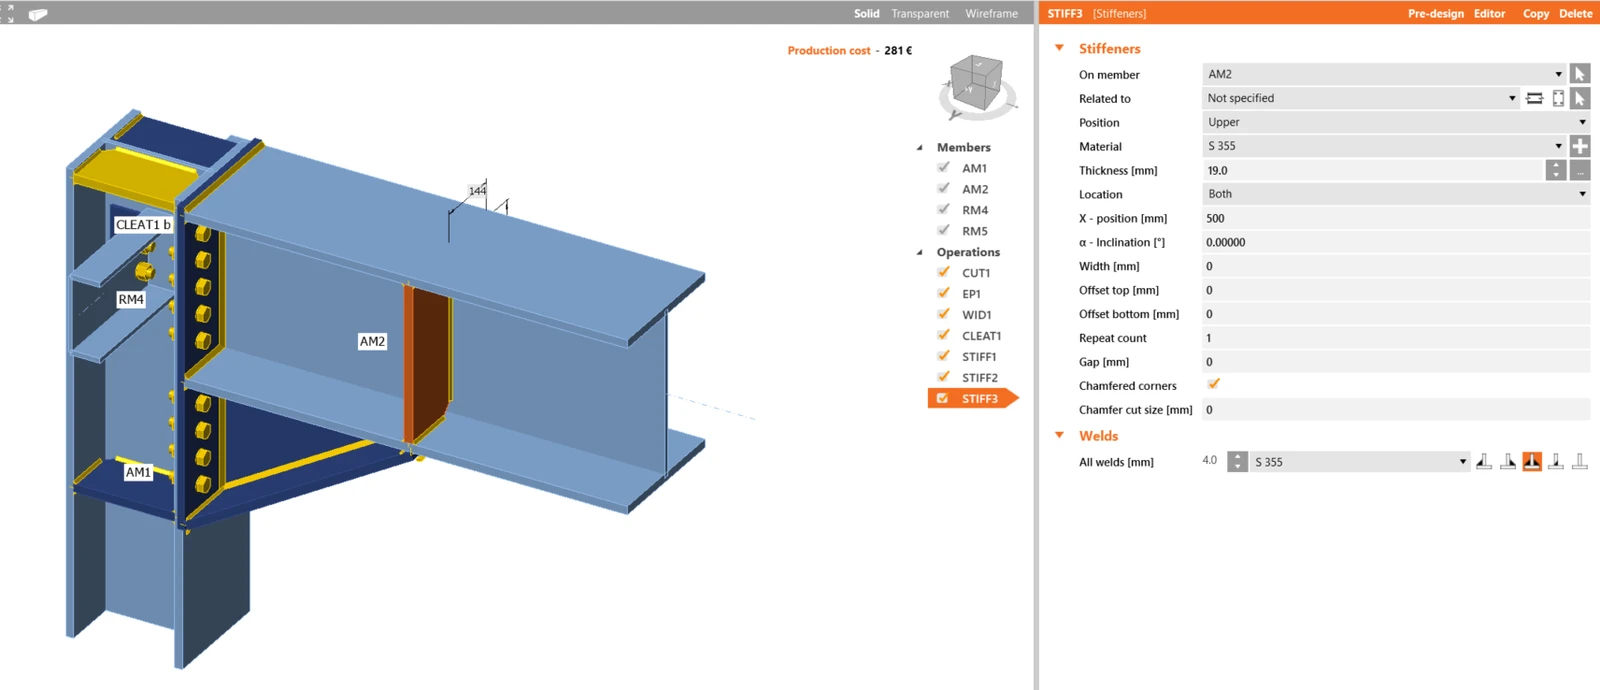Pick arrow icon at end of Related to row

1580,98
